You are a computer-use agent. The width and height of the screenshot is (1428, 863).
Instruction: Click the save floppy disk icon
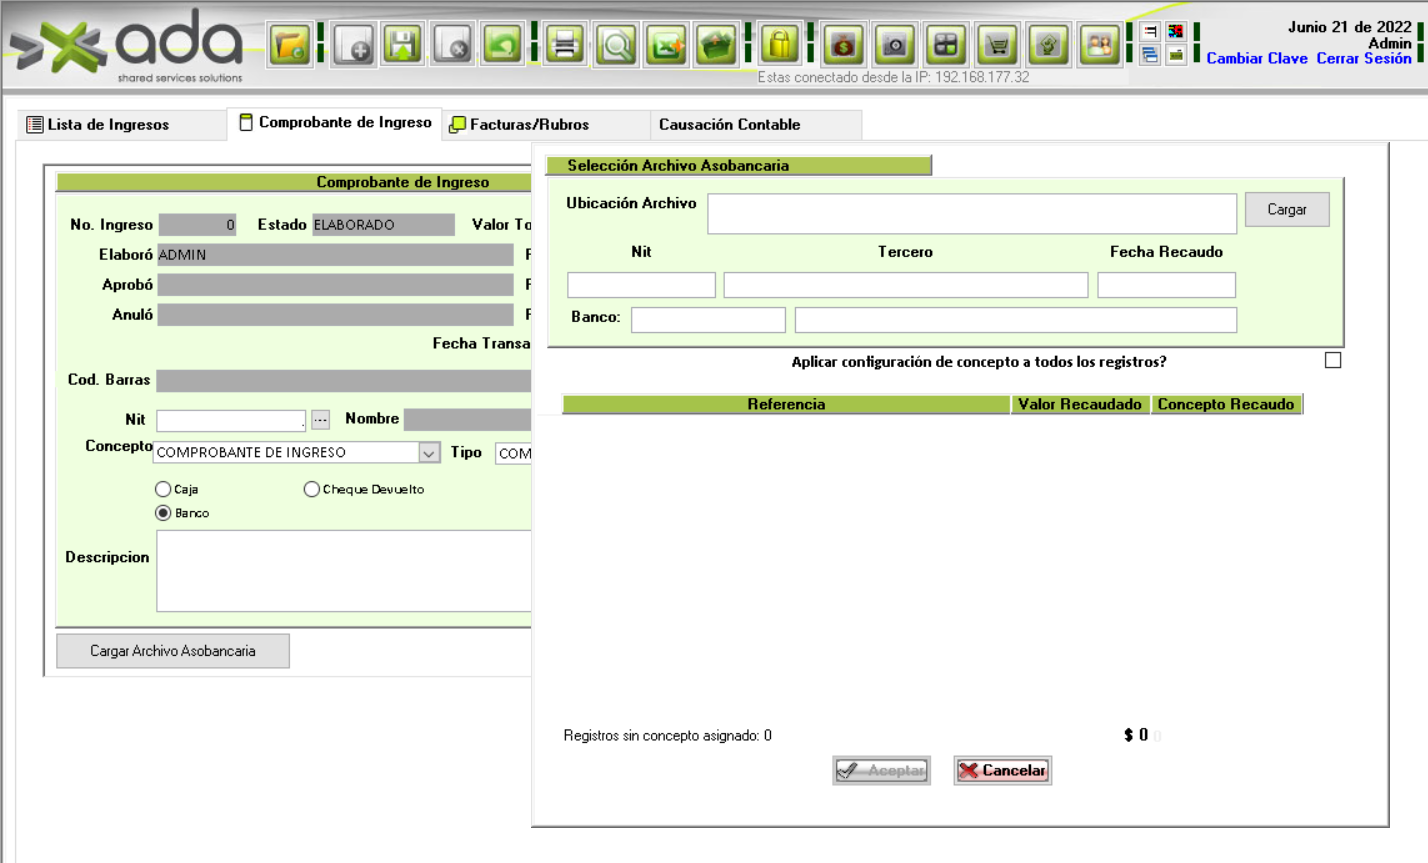tap(402, 45)
